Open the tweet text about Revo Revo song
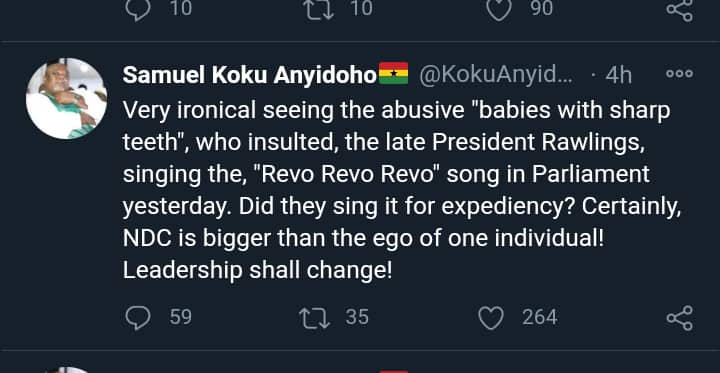 coord(402,190)
